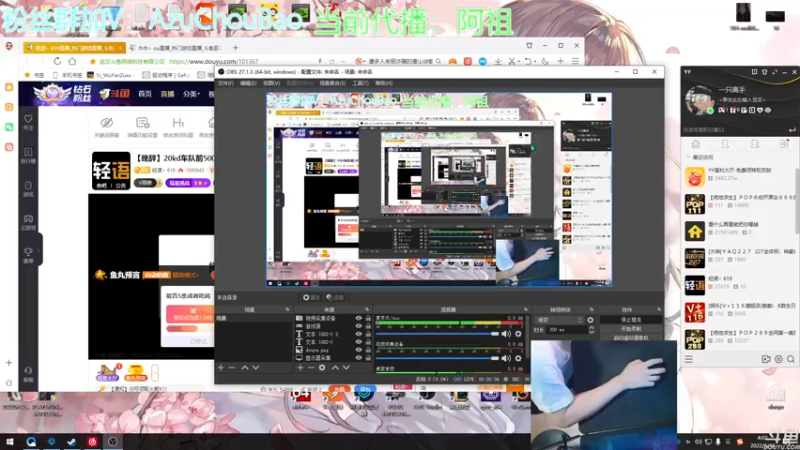Move selected source up in OBS list
This screenshot has height=450, width=800.
pyautogui.click(x=335, y=367)
